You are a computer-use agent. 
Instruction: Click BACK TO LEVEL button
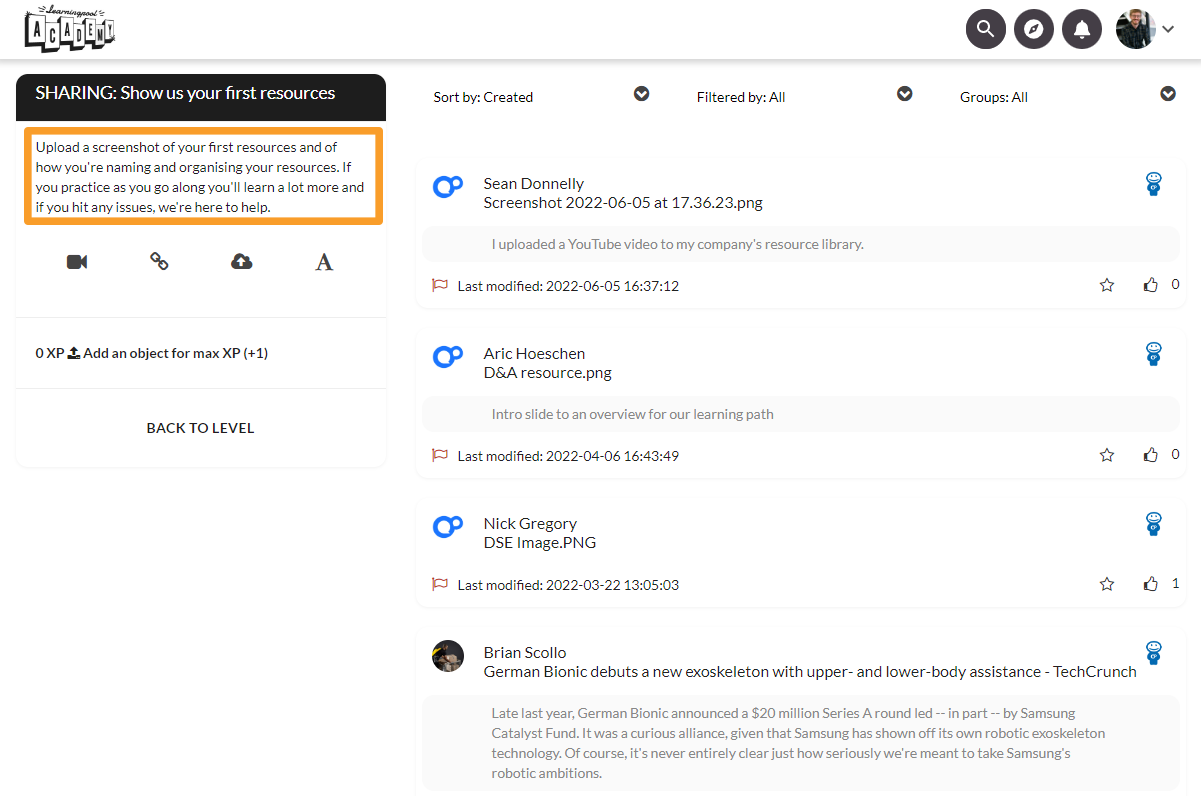coord(200,428)
